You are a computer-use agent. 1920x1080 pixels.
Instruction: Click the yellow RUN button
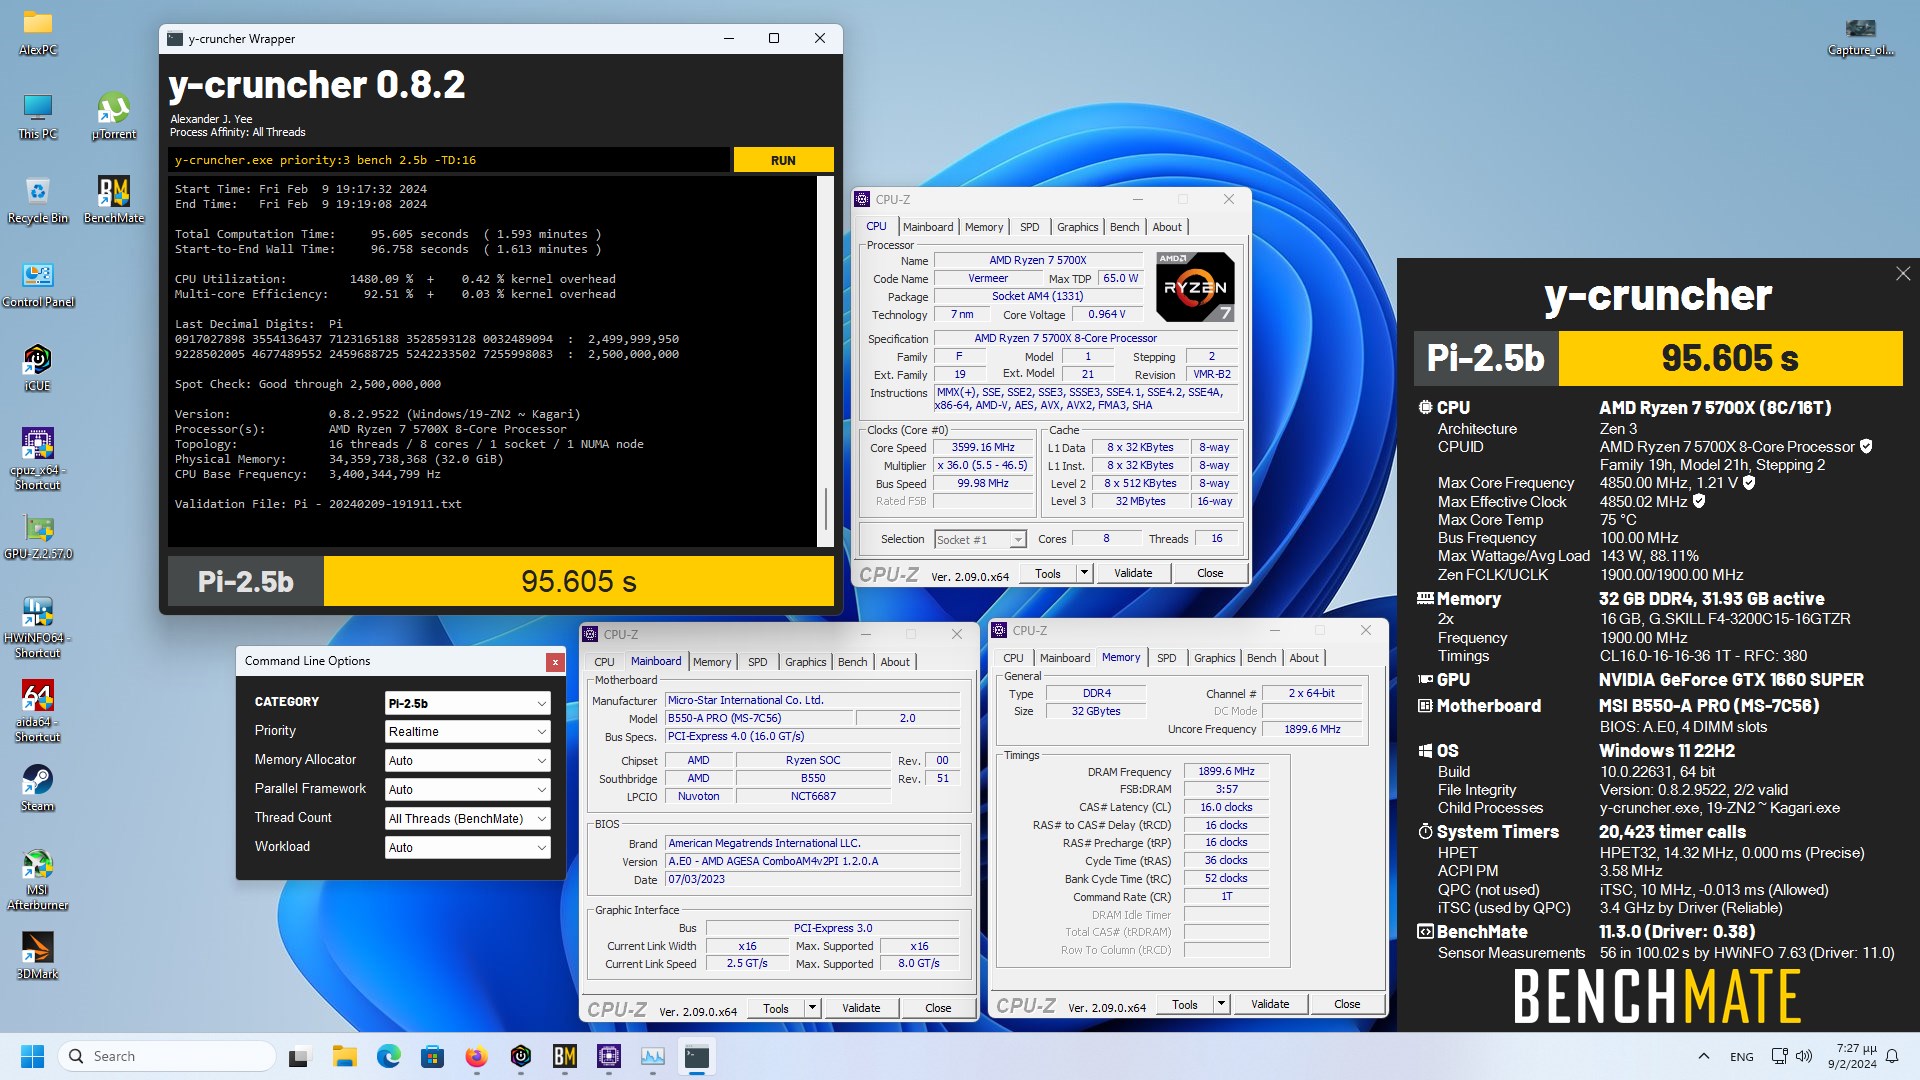(x=783, y=160)
